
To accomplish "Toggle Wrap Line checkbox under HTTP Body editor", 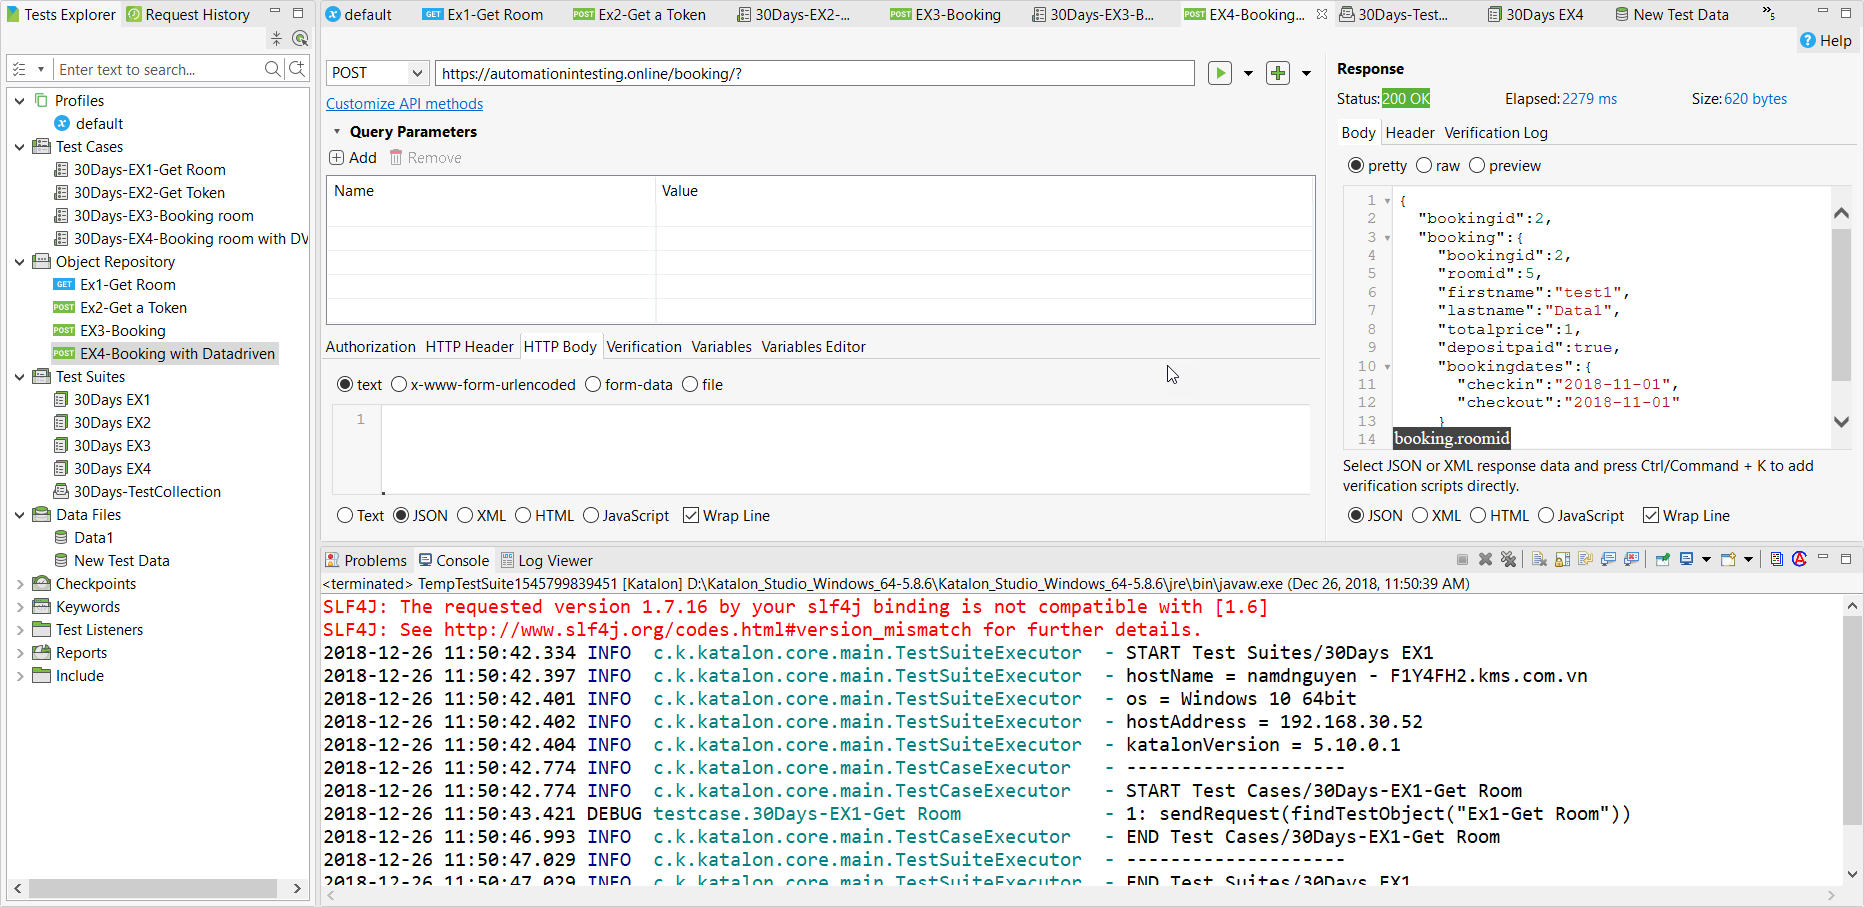I will tap(691, 516).
